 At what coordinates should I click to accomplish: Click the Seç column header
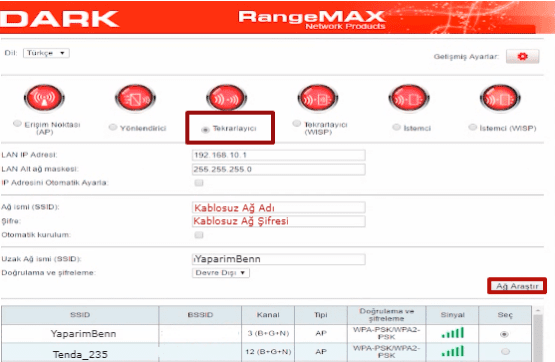pos(505,315)
